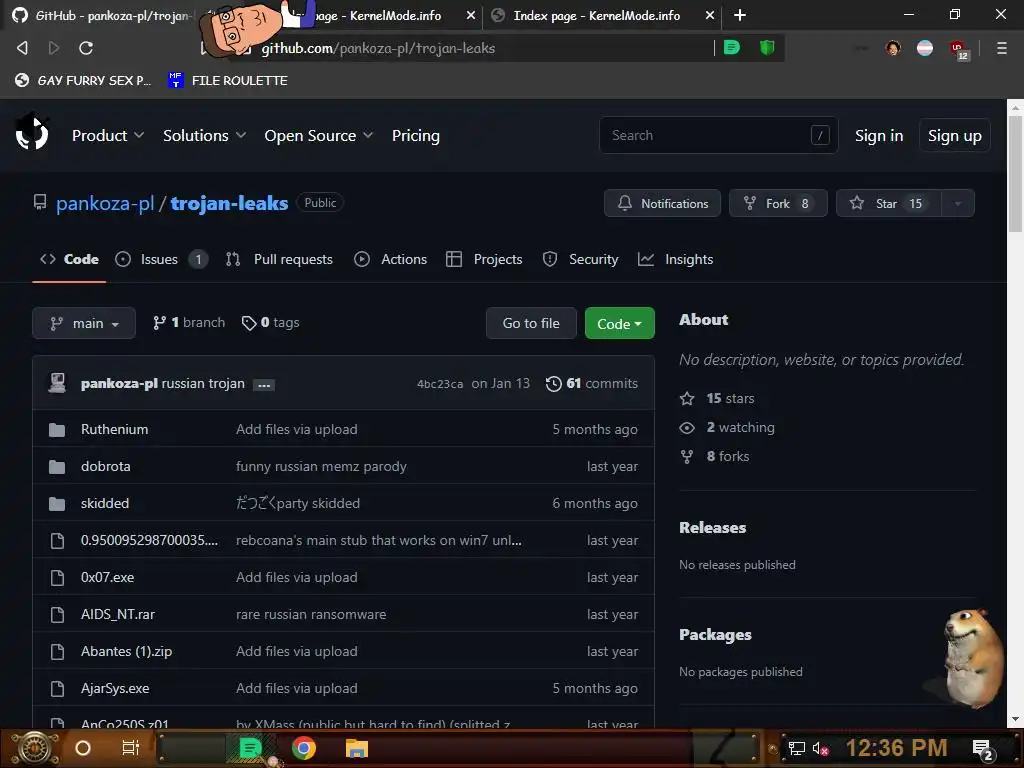Screen dimensions: 1024x768
Task: Click the muted volume icon in system tray
Action: coord(820,748)
